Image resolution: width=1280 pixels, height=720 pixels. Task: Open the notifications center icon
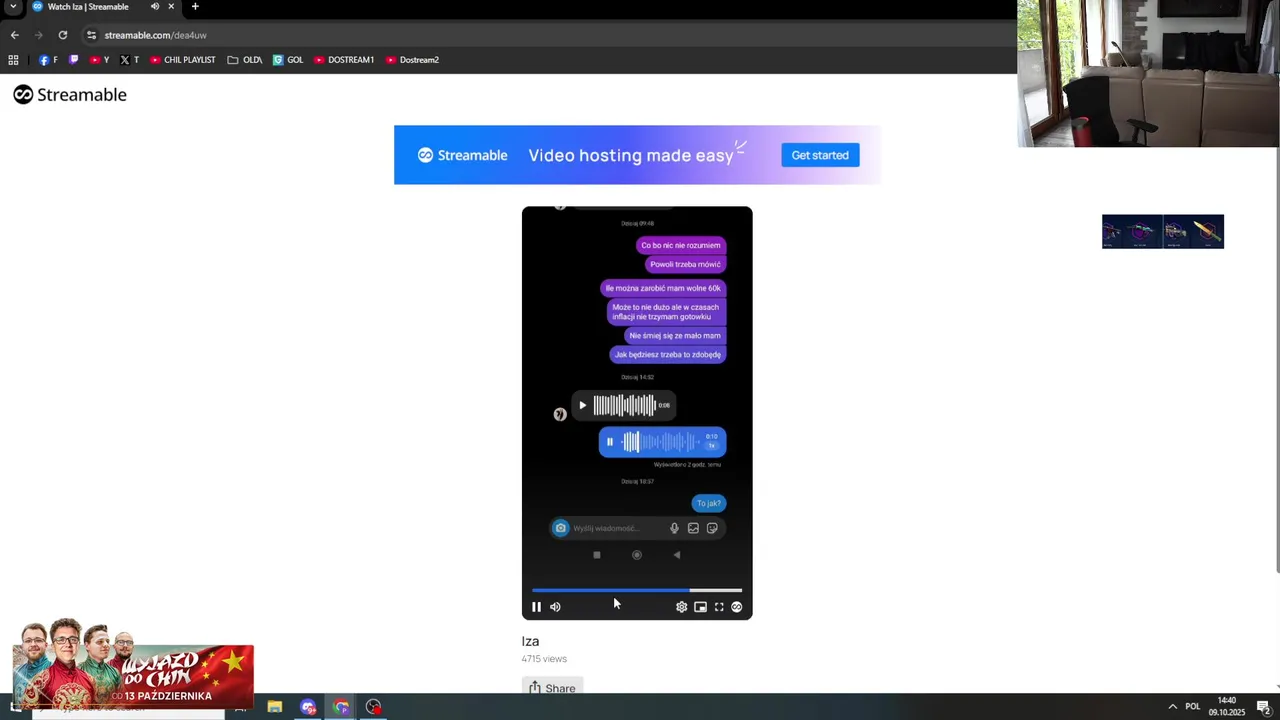pos(1263,707)
